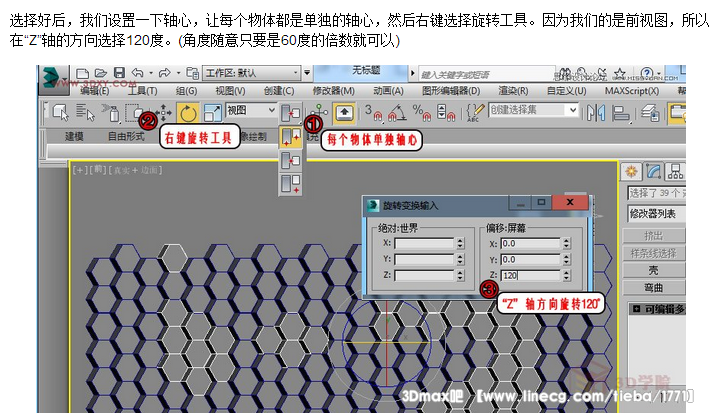The width and height of the screenshot is (723, 413).
Task: Save the file via the floppy disk icon
Action: [x=119, y=73]
